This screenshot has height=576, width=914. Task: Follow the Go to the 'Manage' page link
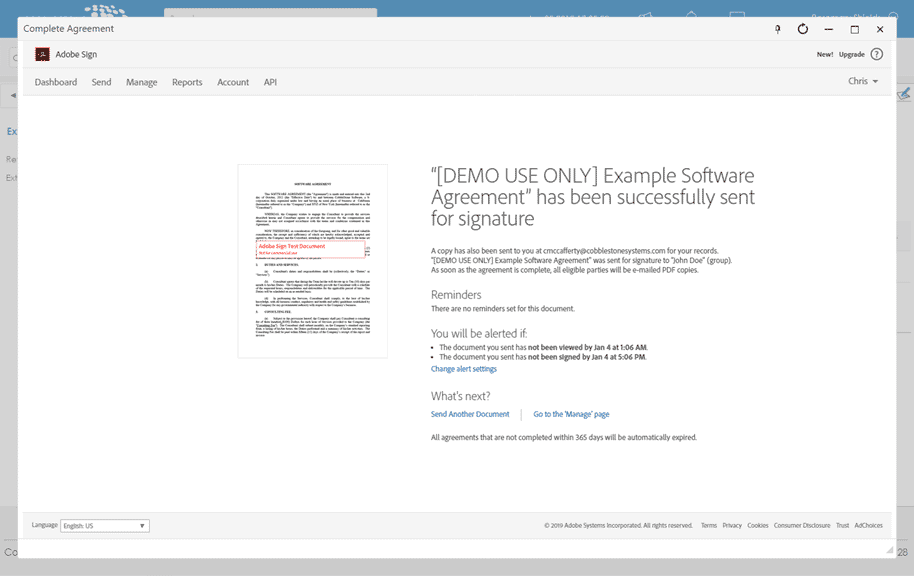[571, 413]
